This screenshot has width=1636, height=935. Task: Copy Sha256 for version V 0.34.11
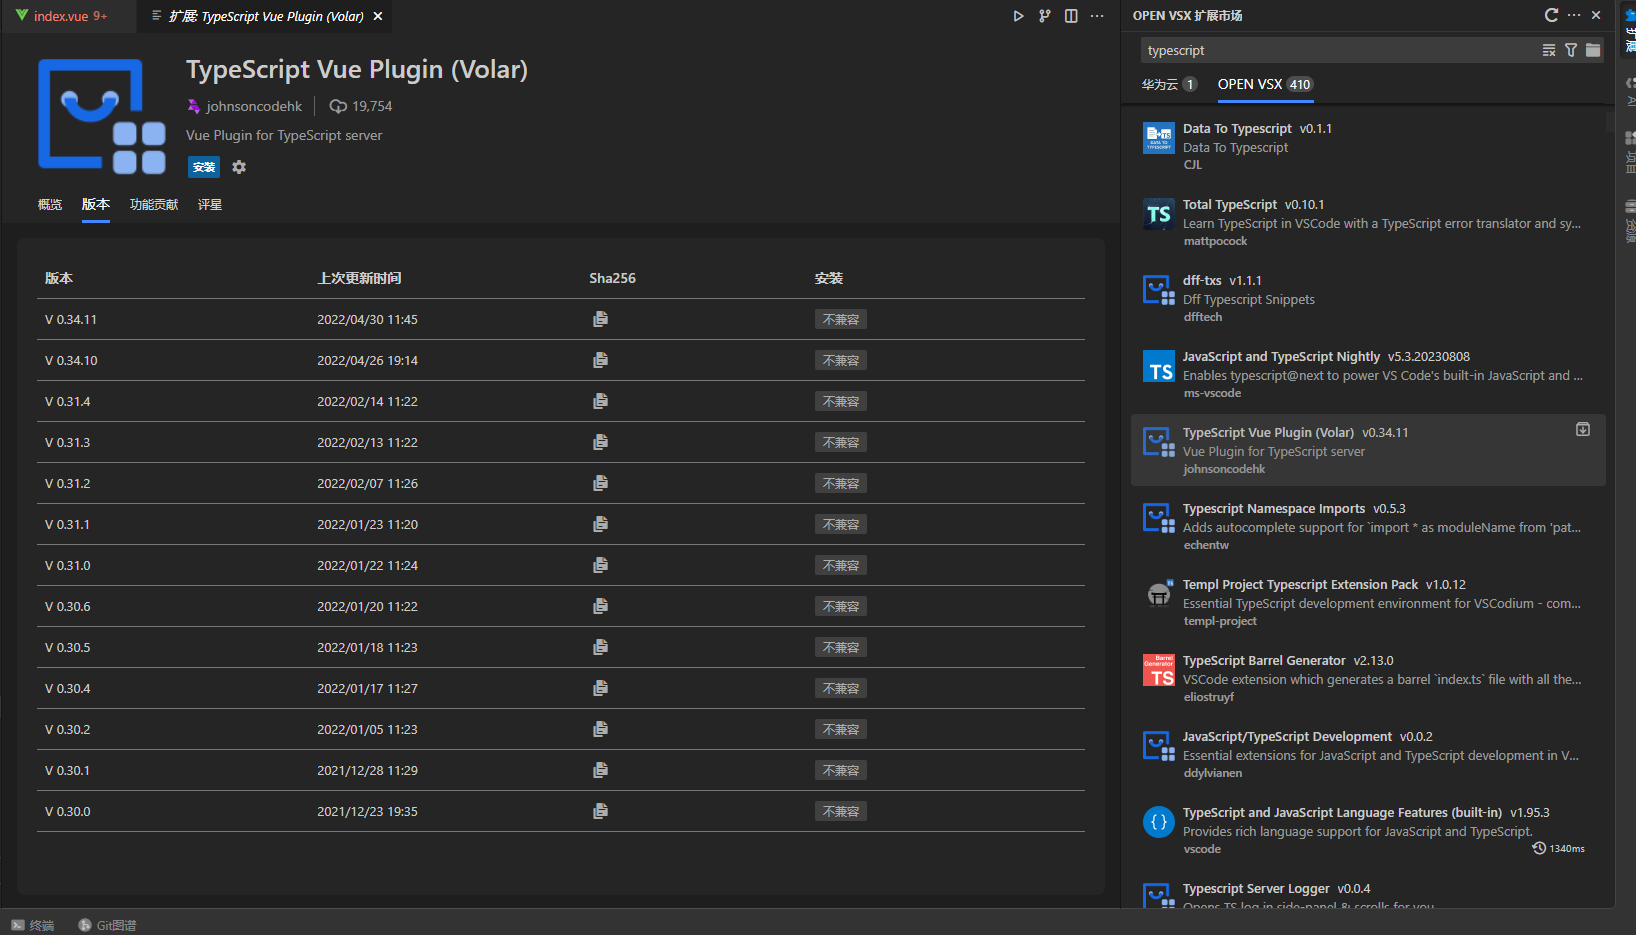(x=600, y=319)
